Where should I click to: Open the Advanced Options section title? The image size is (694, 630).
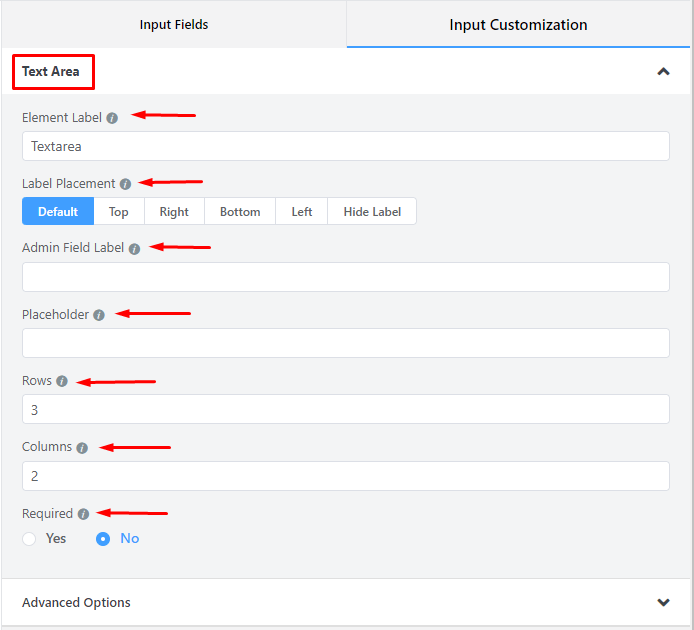pyautogui.click(x=76, y=603)
